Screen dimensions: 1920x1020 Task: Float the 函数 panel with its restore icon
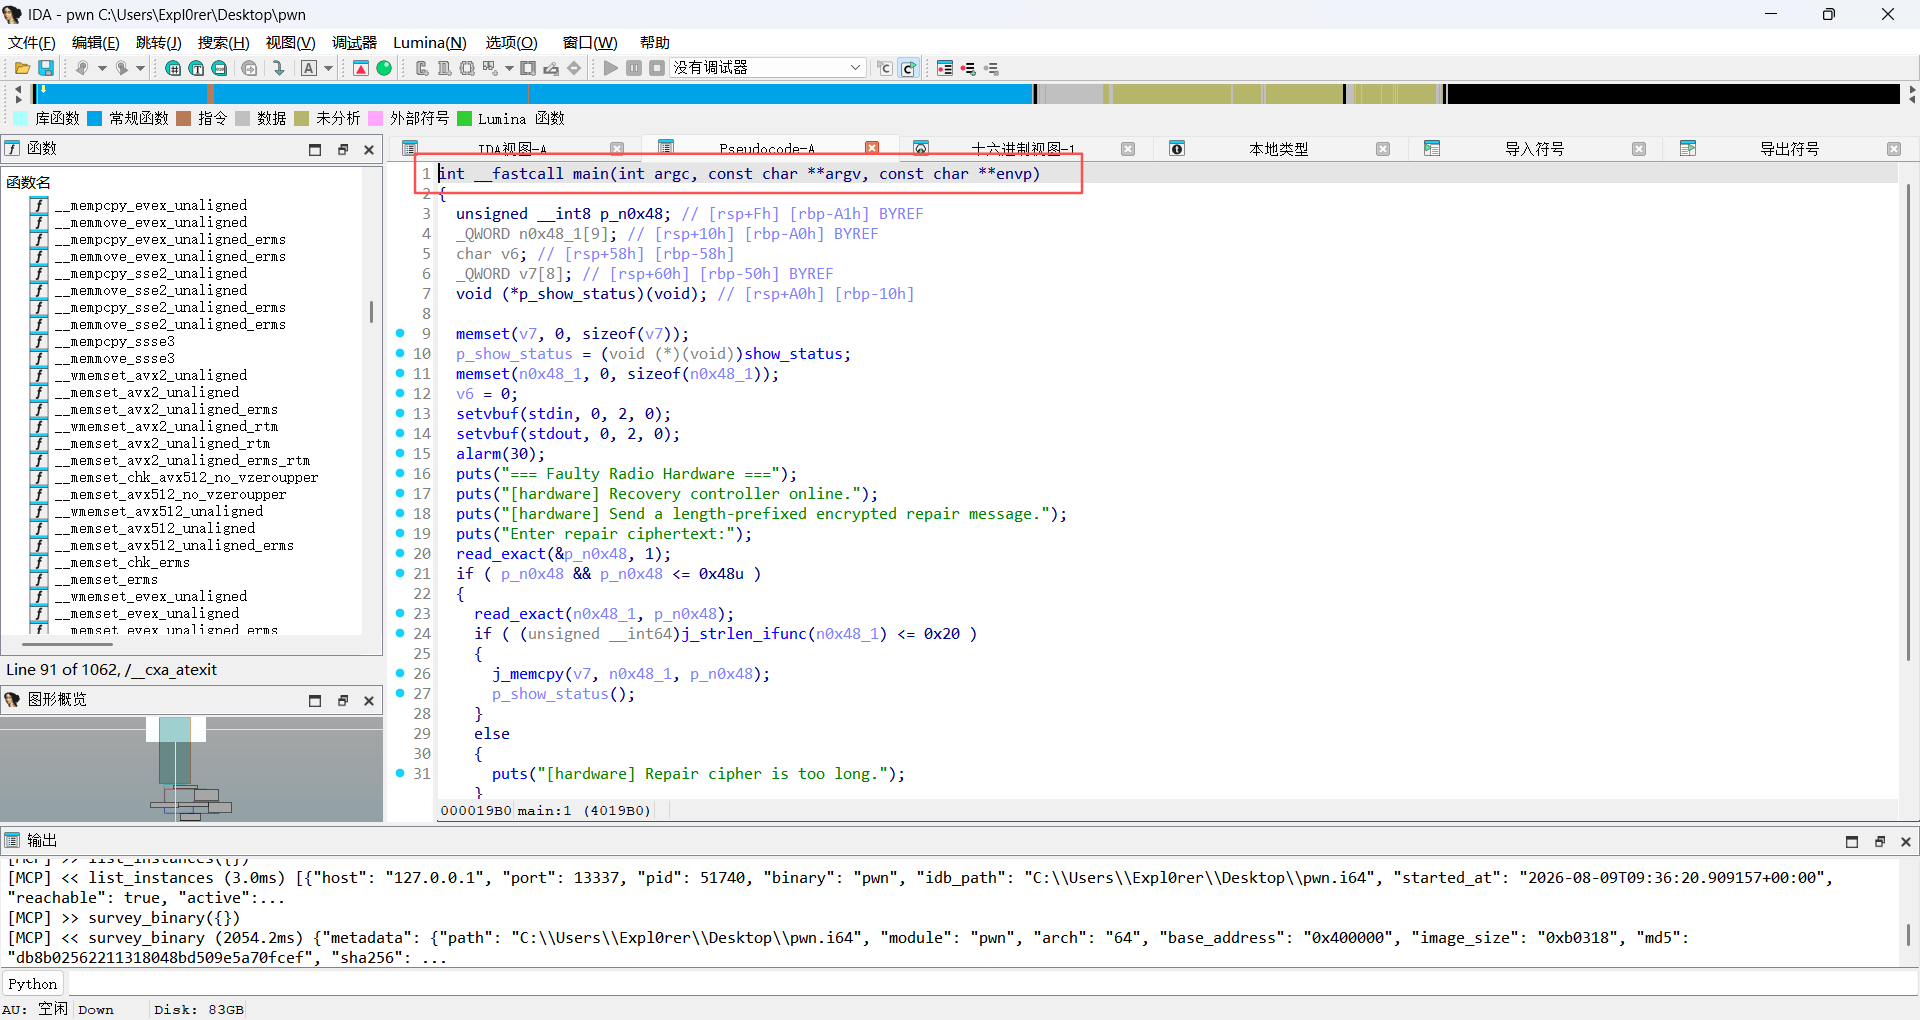(x=342, y=149)
